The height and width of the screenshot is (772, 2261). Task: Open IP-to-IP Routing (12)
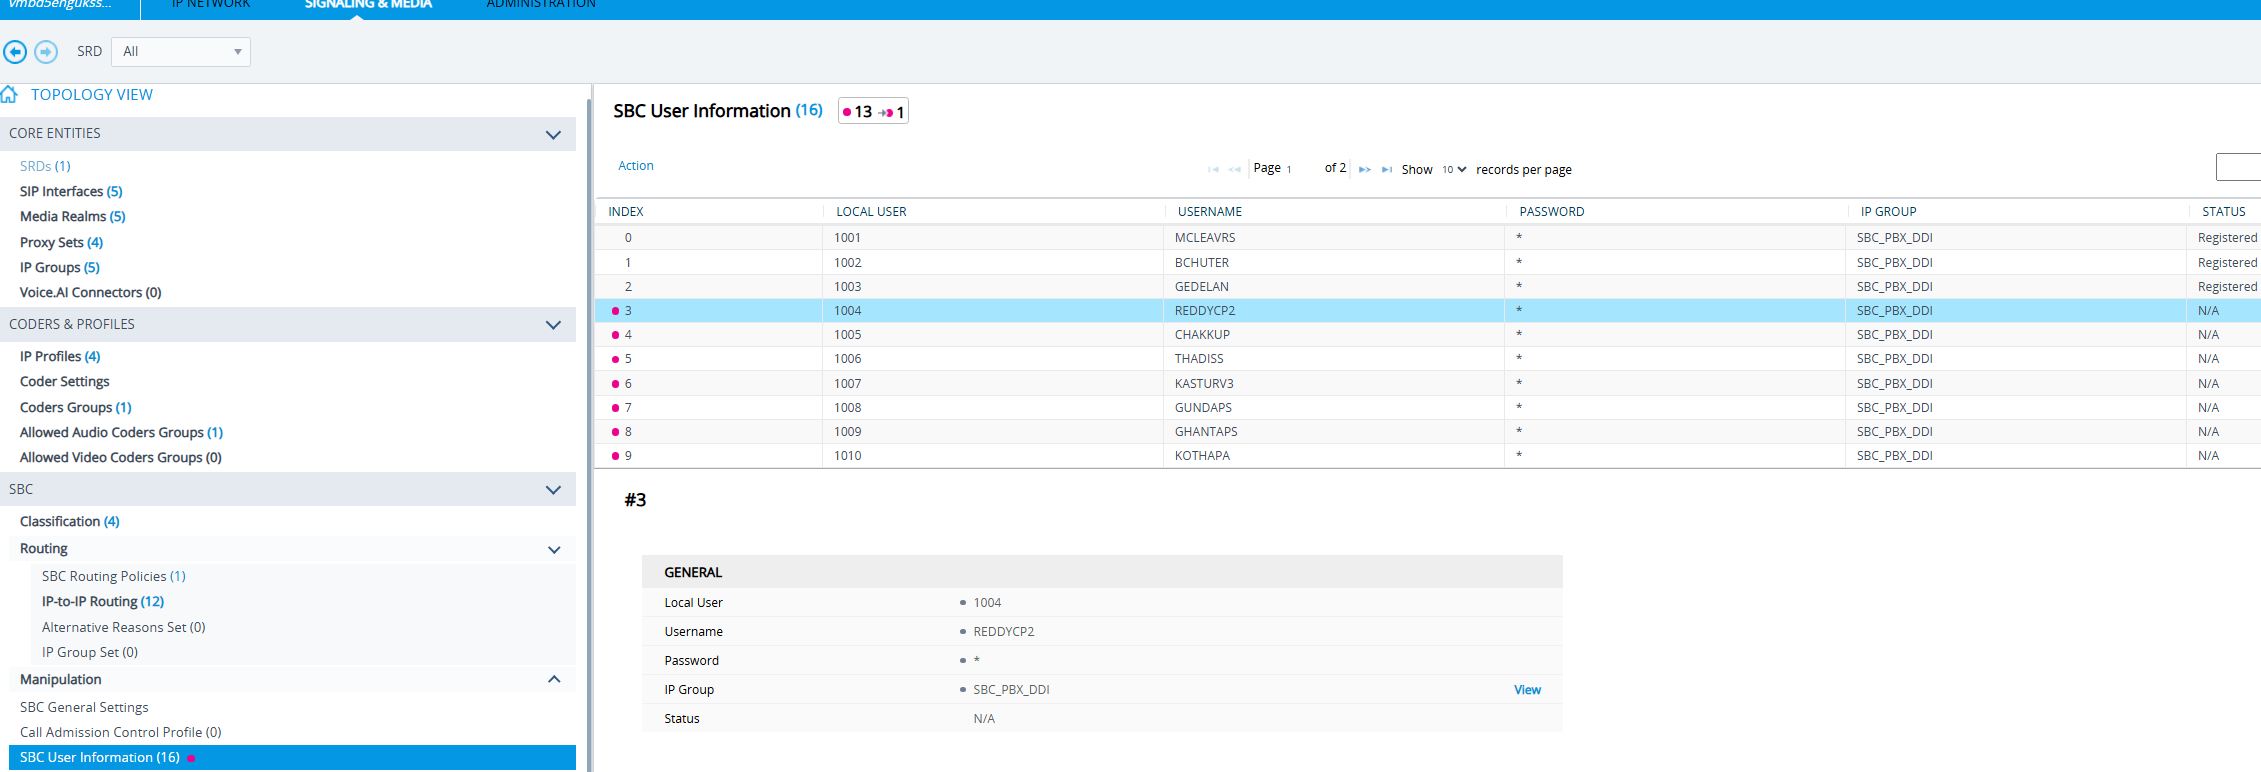click(103, 601)
